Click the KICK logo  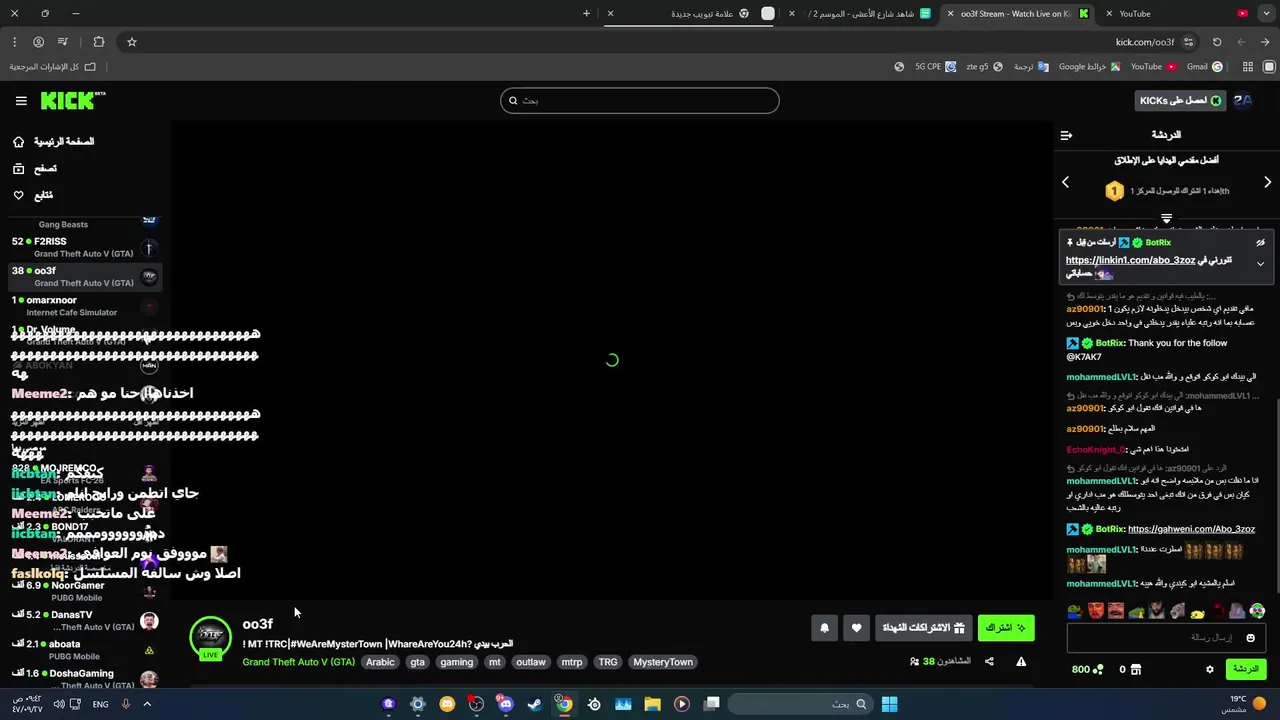click(x=72, y=100)
